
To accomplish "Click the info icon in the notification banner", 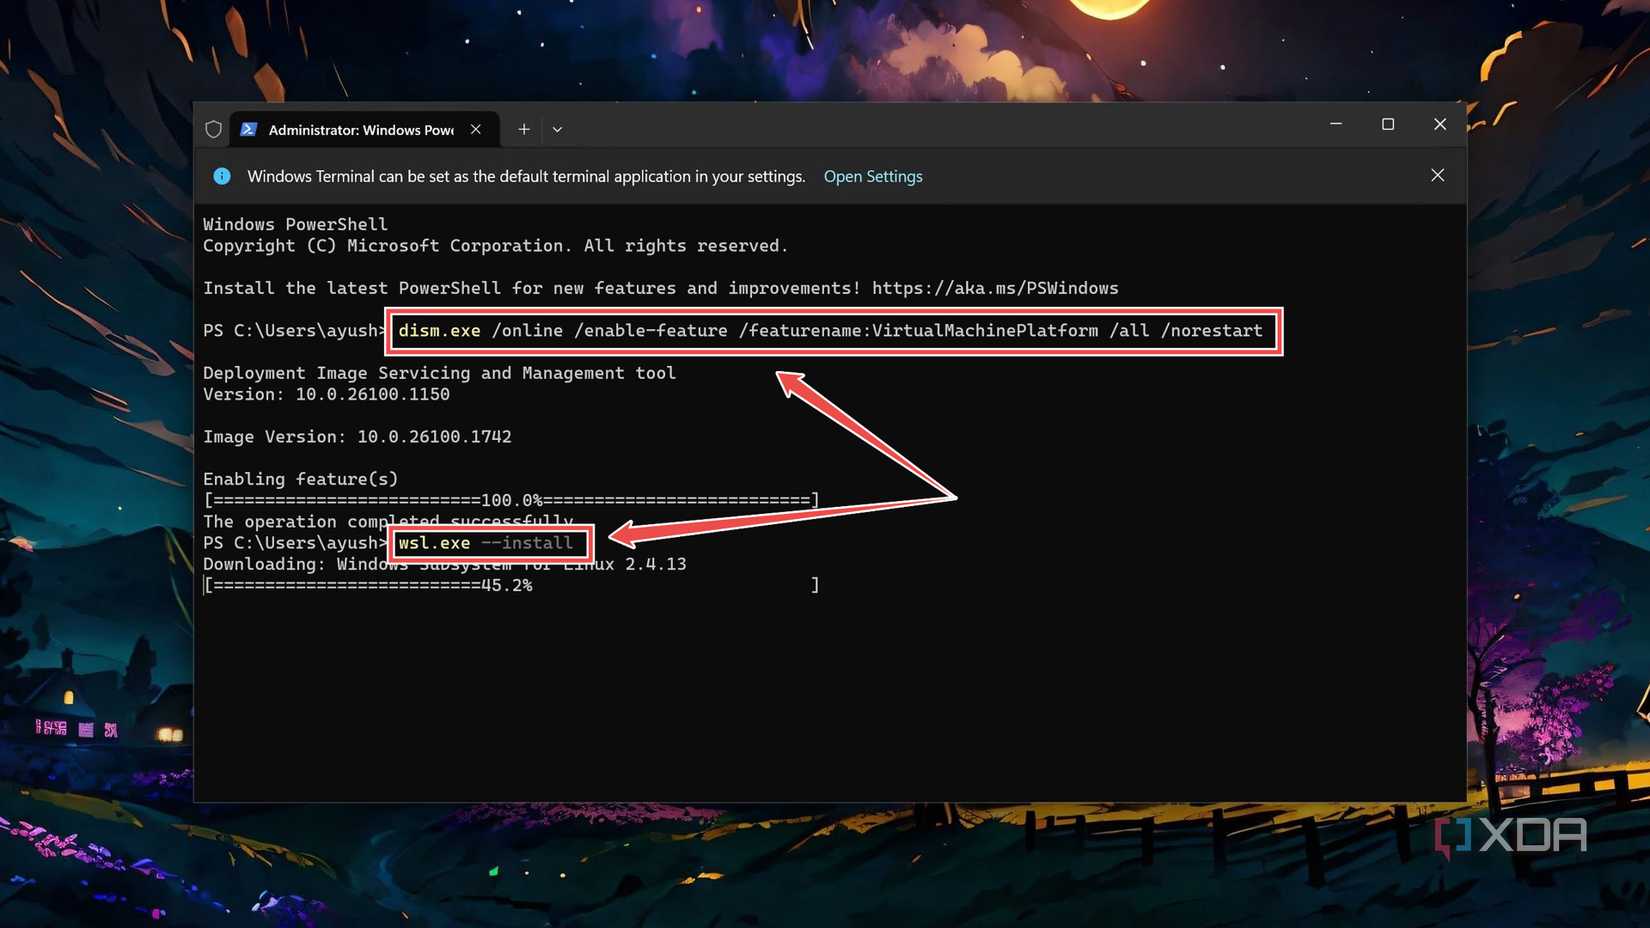I will point(221,176).
